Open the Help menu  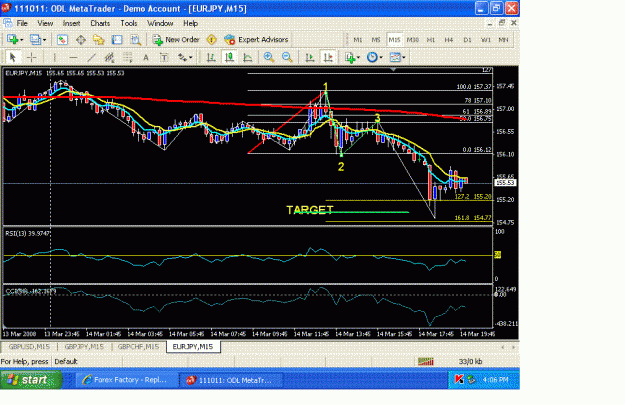191,24
